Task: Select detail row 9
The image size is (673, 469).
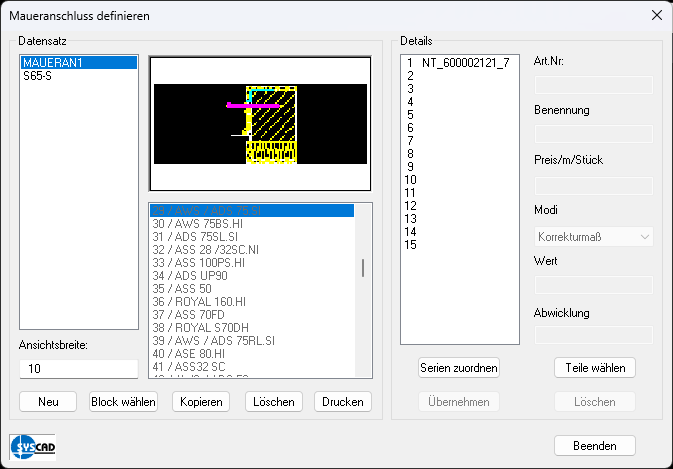Action: pyautogui.click(x=460, y=166)
